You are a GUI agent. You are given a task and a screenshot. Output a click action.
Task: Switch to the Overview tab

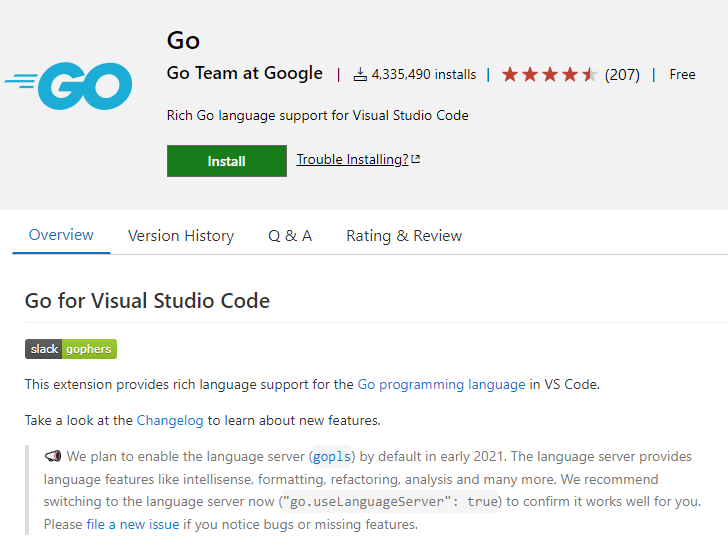click(61, 236)
